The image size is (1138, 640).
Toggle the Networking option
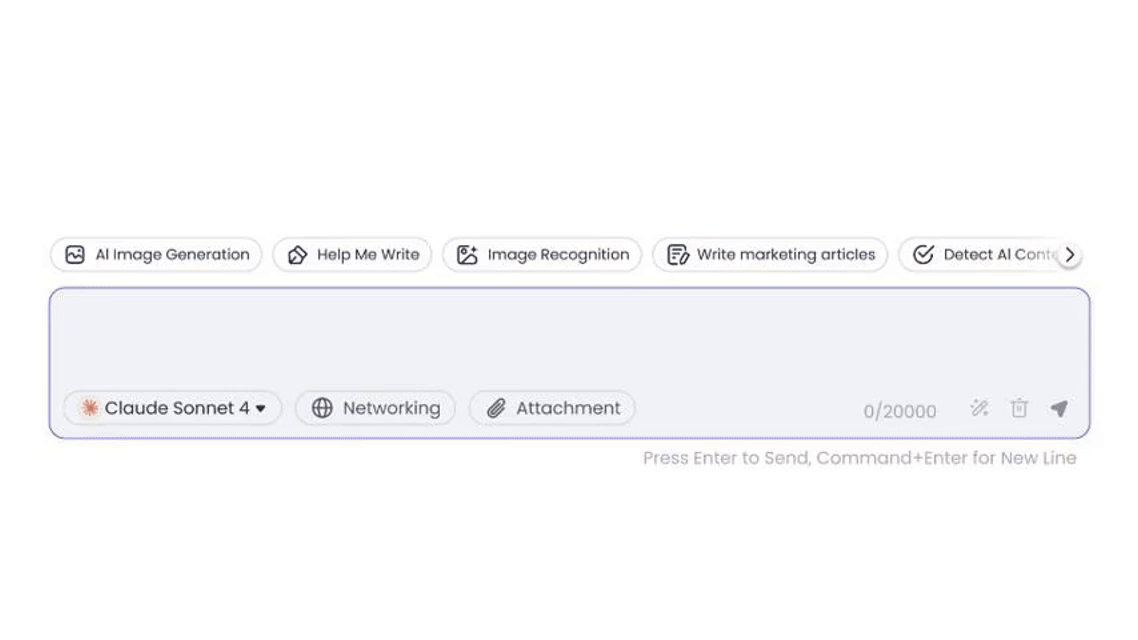pos(375,408)
